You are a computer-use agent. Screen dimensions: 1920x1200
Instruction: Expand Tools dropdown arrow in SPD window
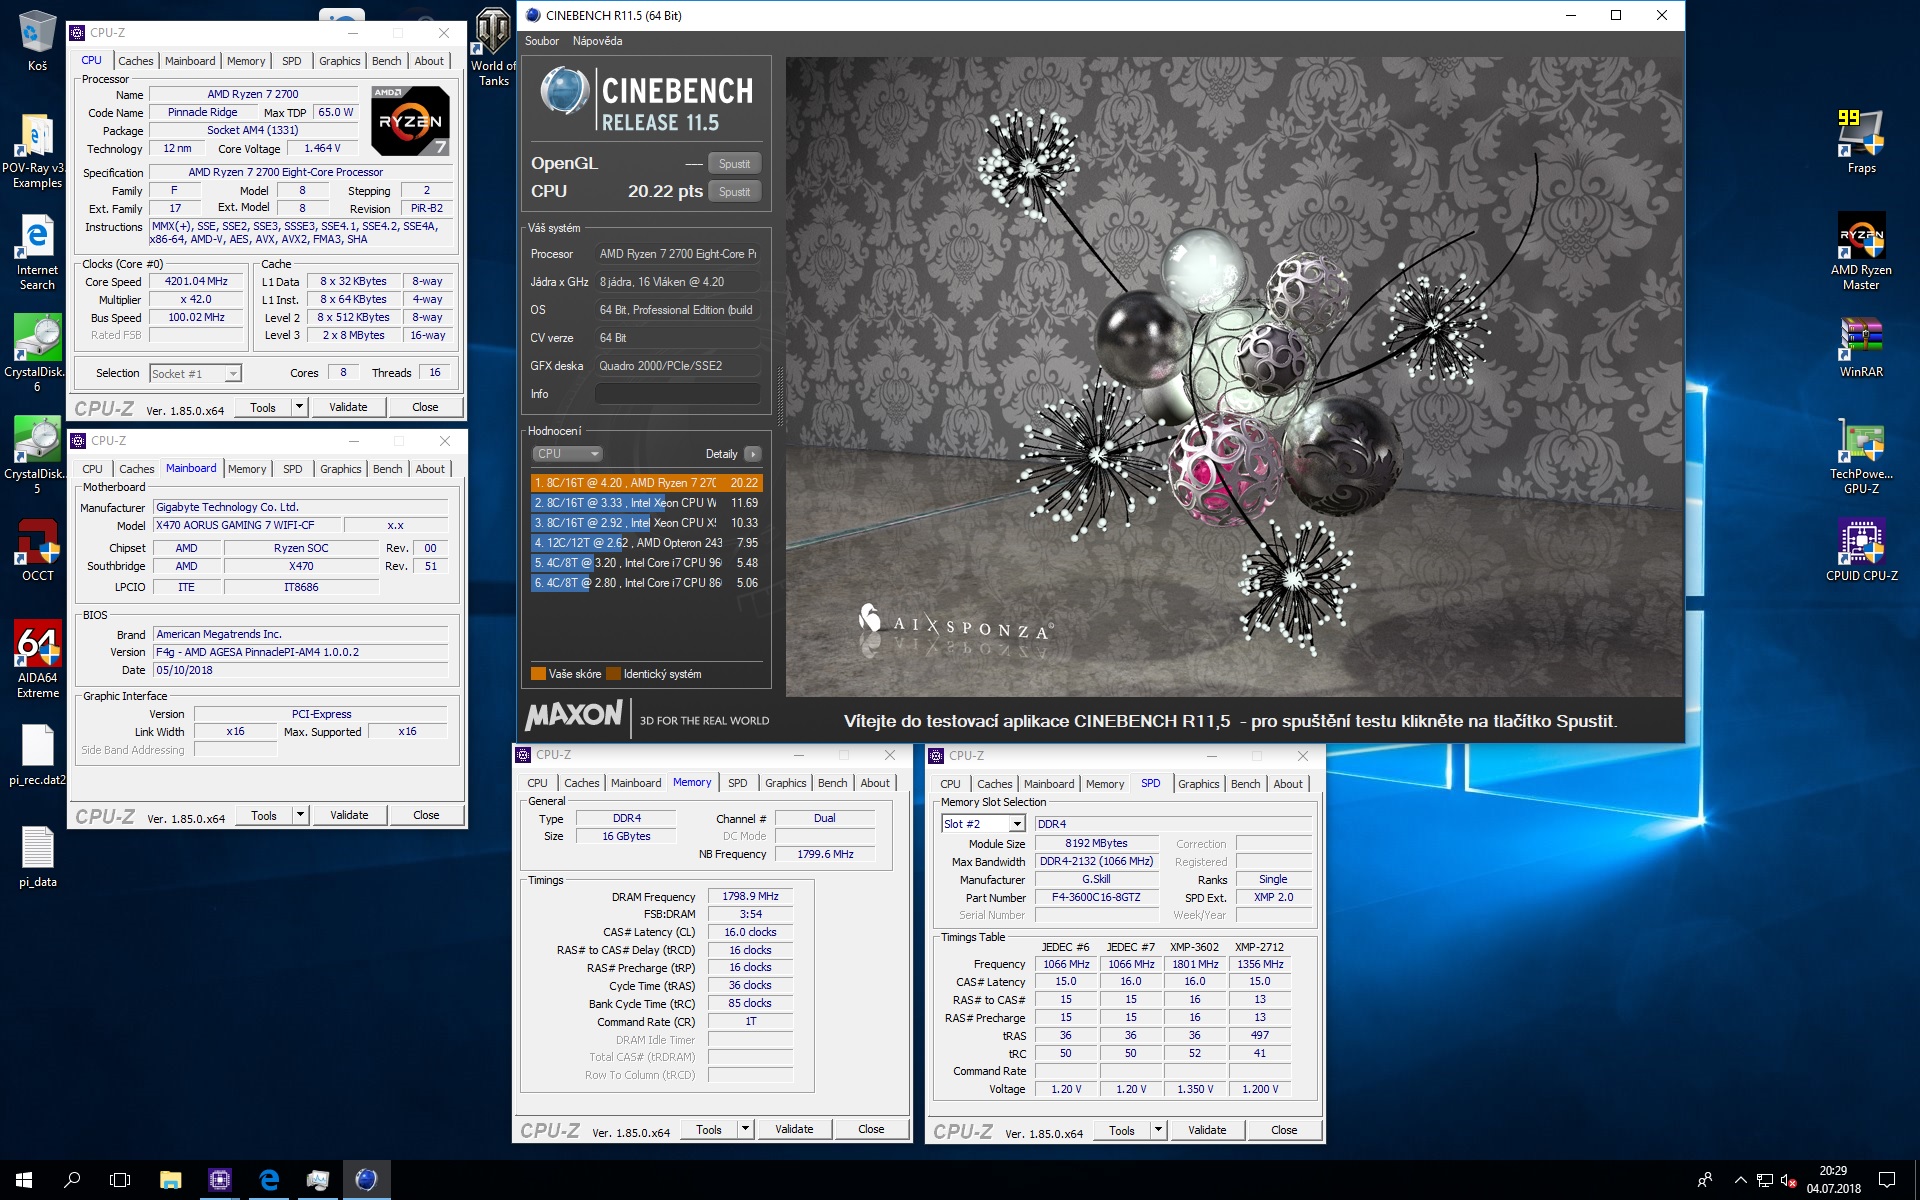[x=1158, y=1131]
